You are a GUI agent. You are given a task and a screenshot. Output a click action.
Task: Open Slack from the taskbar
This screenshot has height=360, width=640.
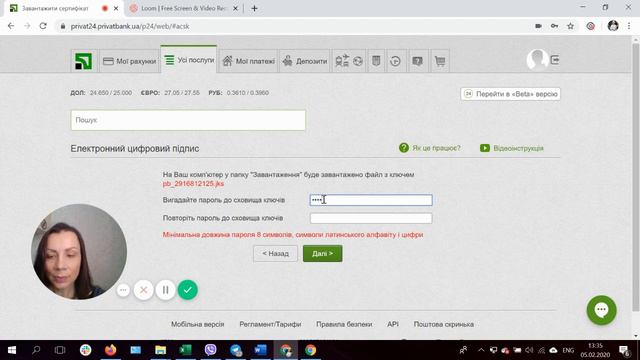85,350
